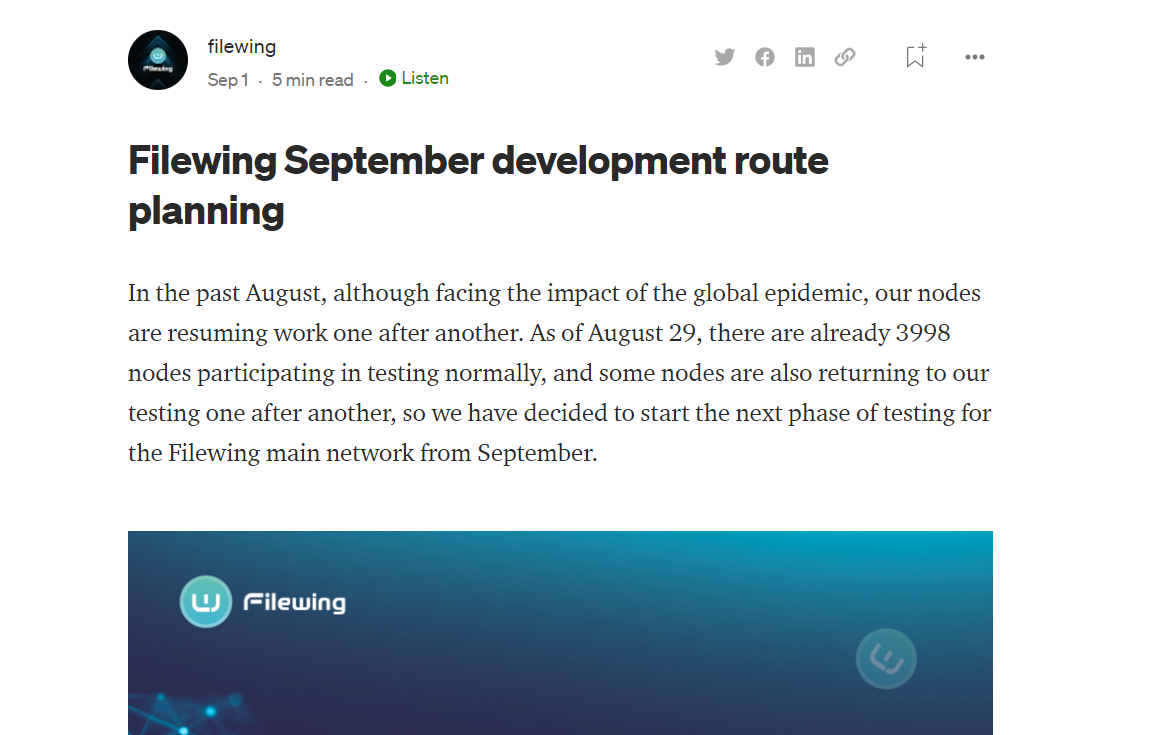The width and height of the screenshot is (1170, 735).
Task: Open the three-dot more options menu
Action: (975, 57)
